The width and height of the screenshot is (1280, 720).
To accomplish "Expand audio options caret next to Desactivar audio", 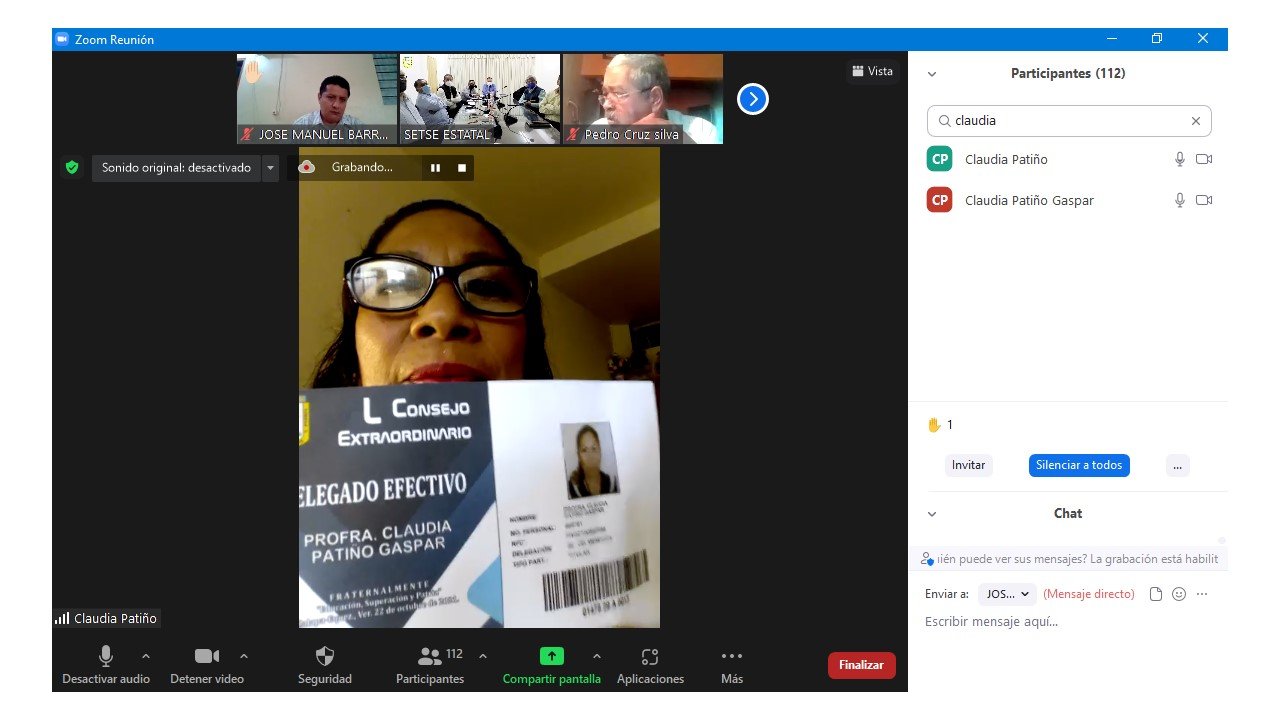I will click(146, 656).
